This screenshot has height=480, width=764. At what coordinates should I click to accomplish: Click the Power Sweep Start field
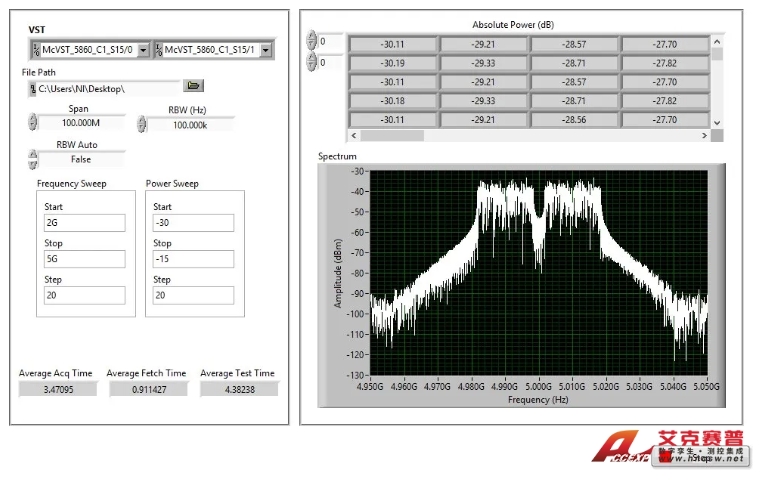193,223
